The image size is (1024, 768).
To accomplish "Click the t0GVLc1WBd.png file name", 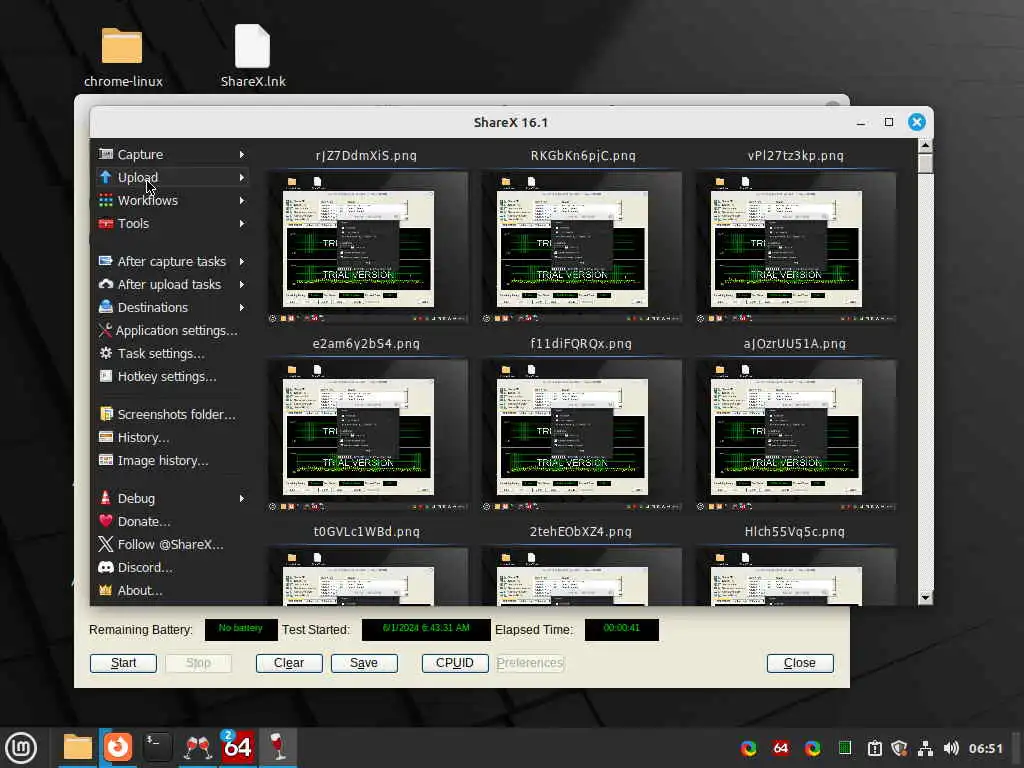I will click(x=366, y=532).
